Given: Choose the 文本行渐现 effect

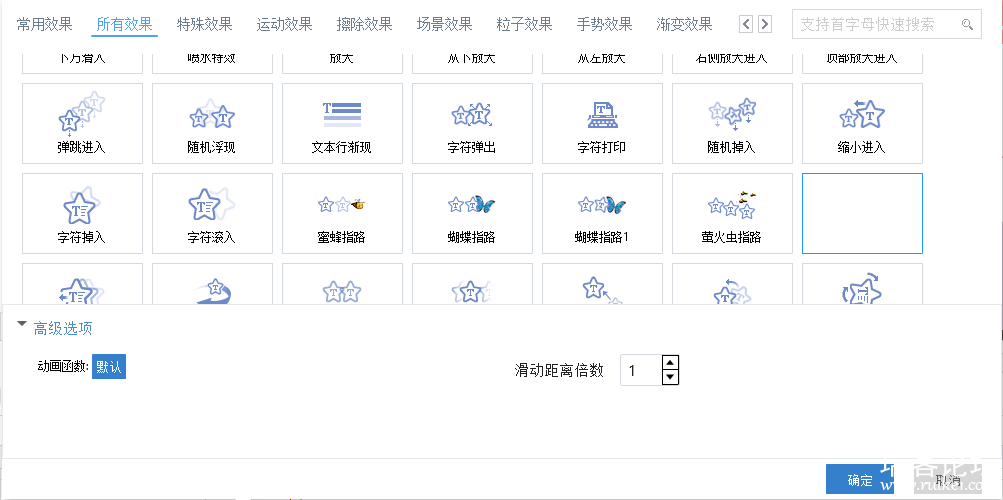Looking at the screenshot, I should click(342, 123).
